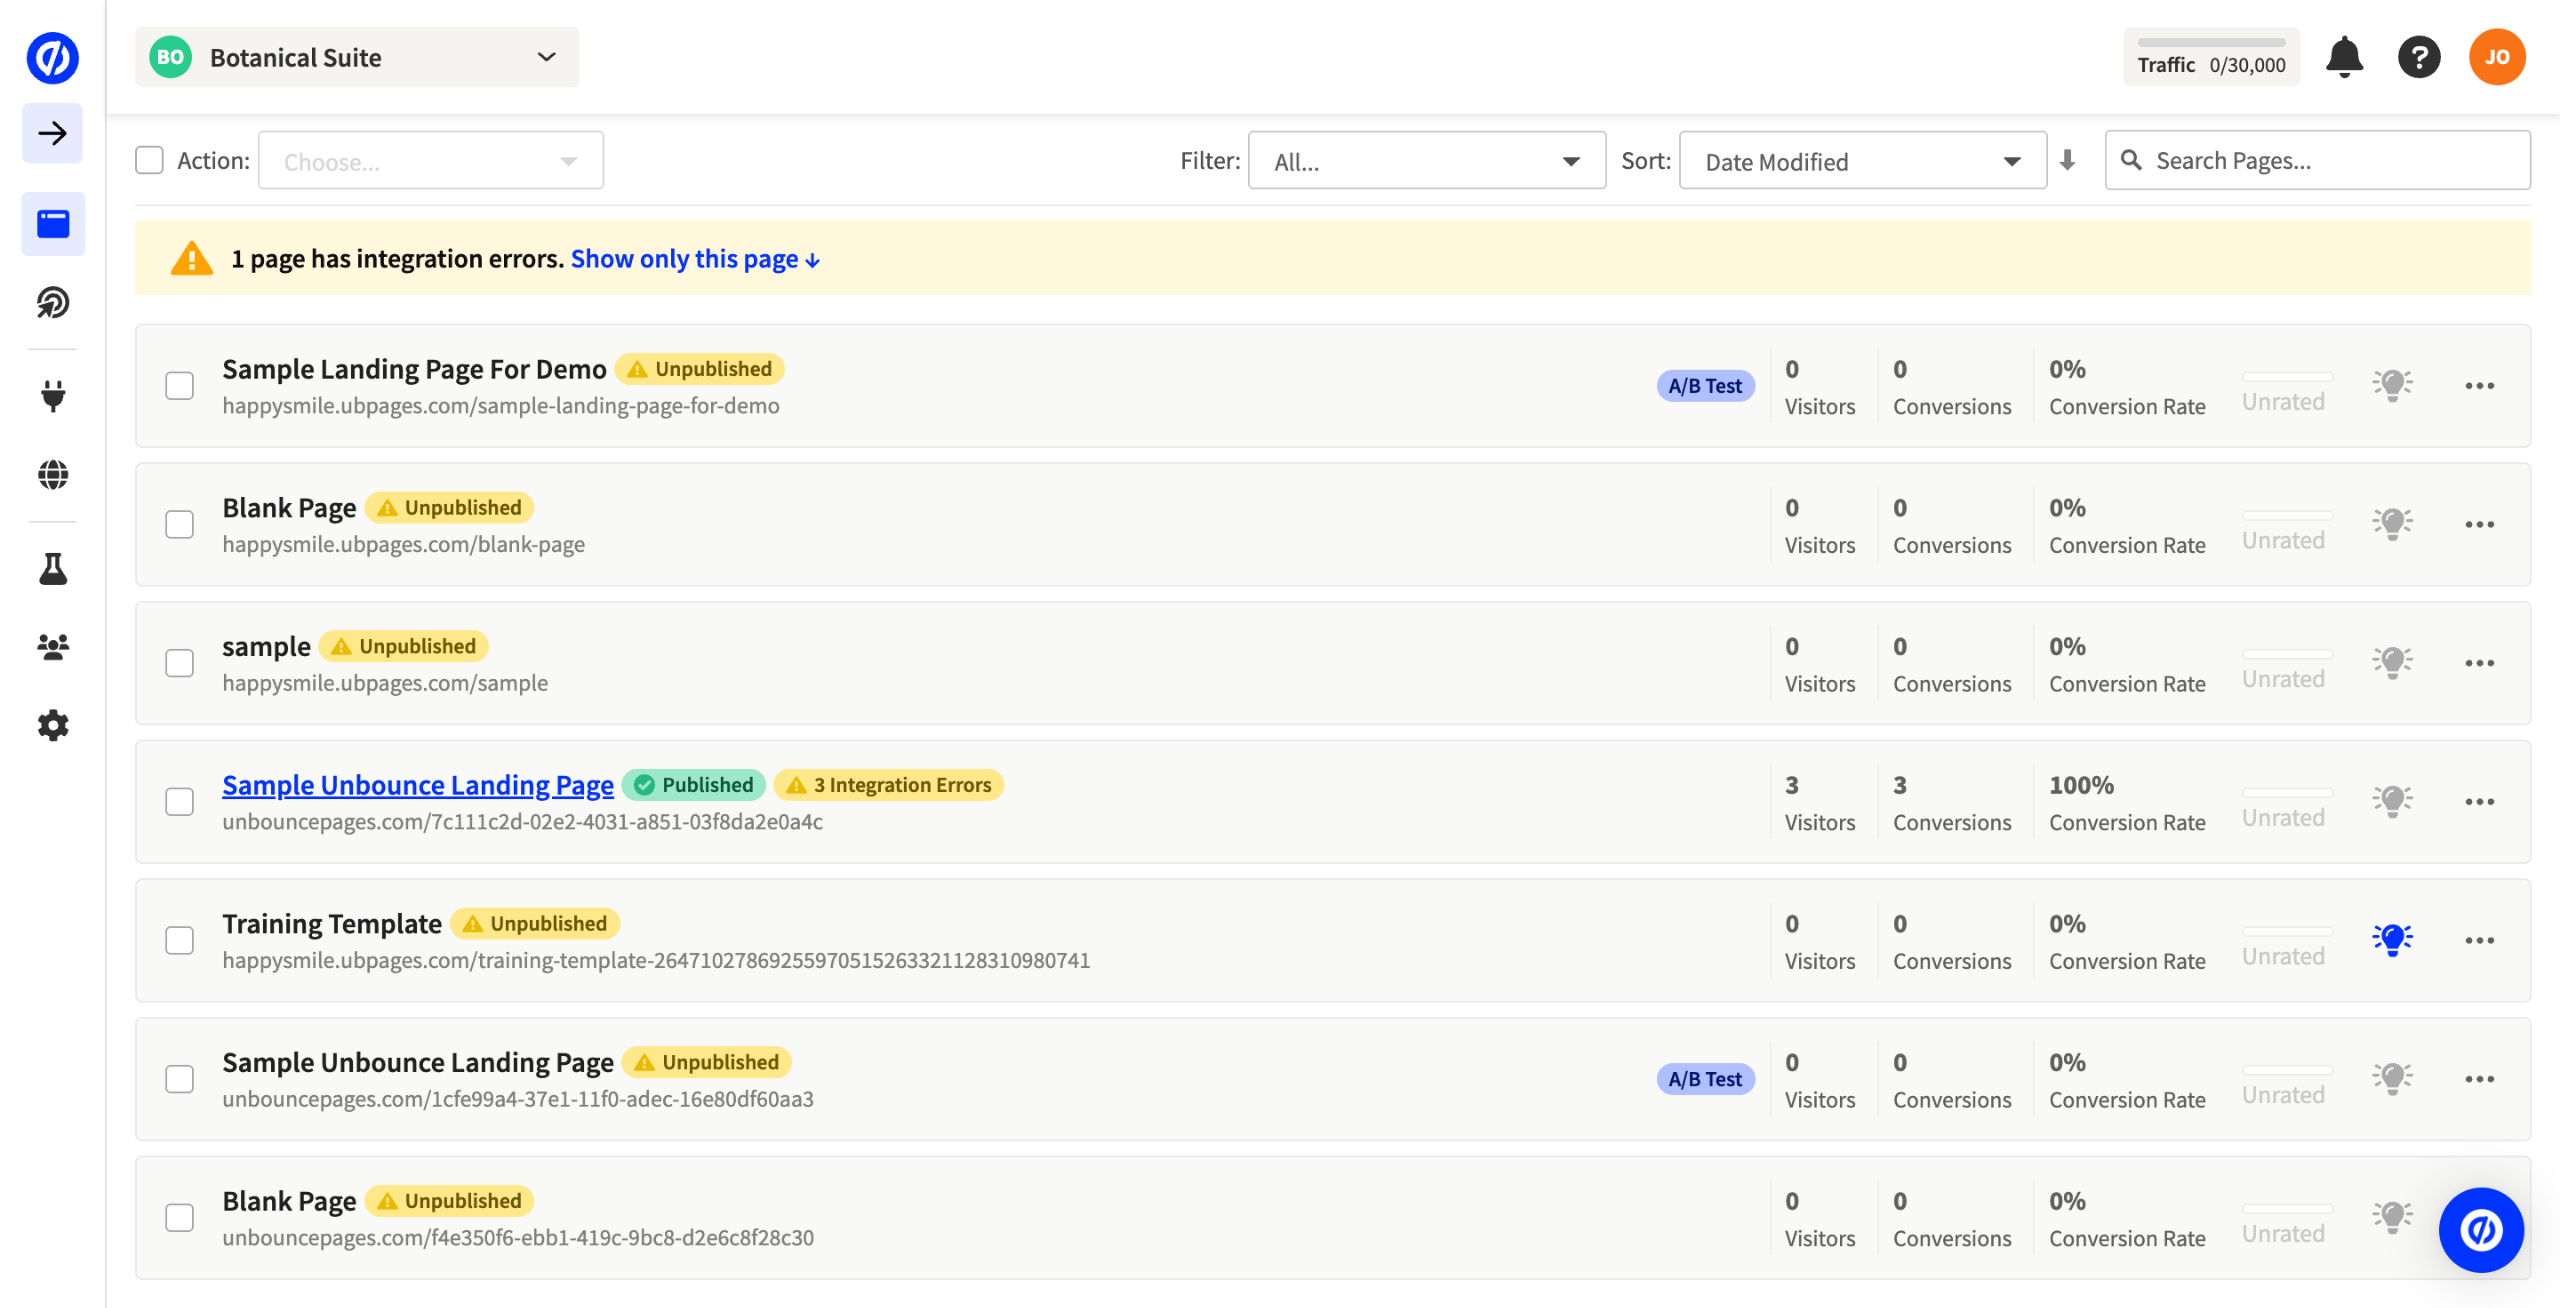
Task: Click the 3 Integration Errors badge
Action: pyautogui.click(x=888, y=785)
